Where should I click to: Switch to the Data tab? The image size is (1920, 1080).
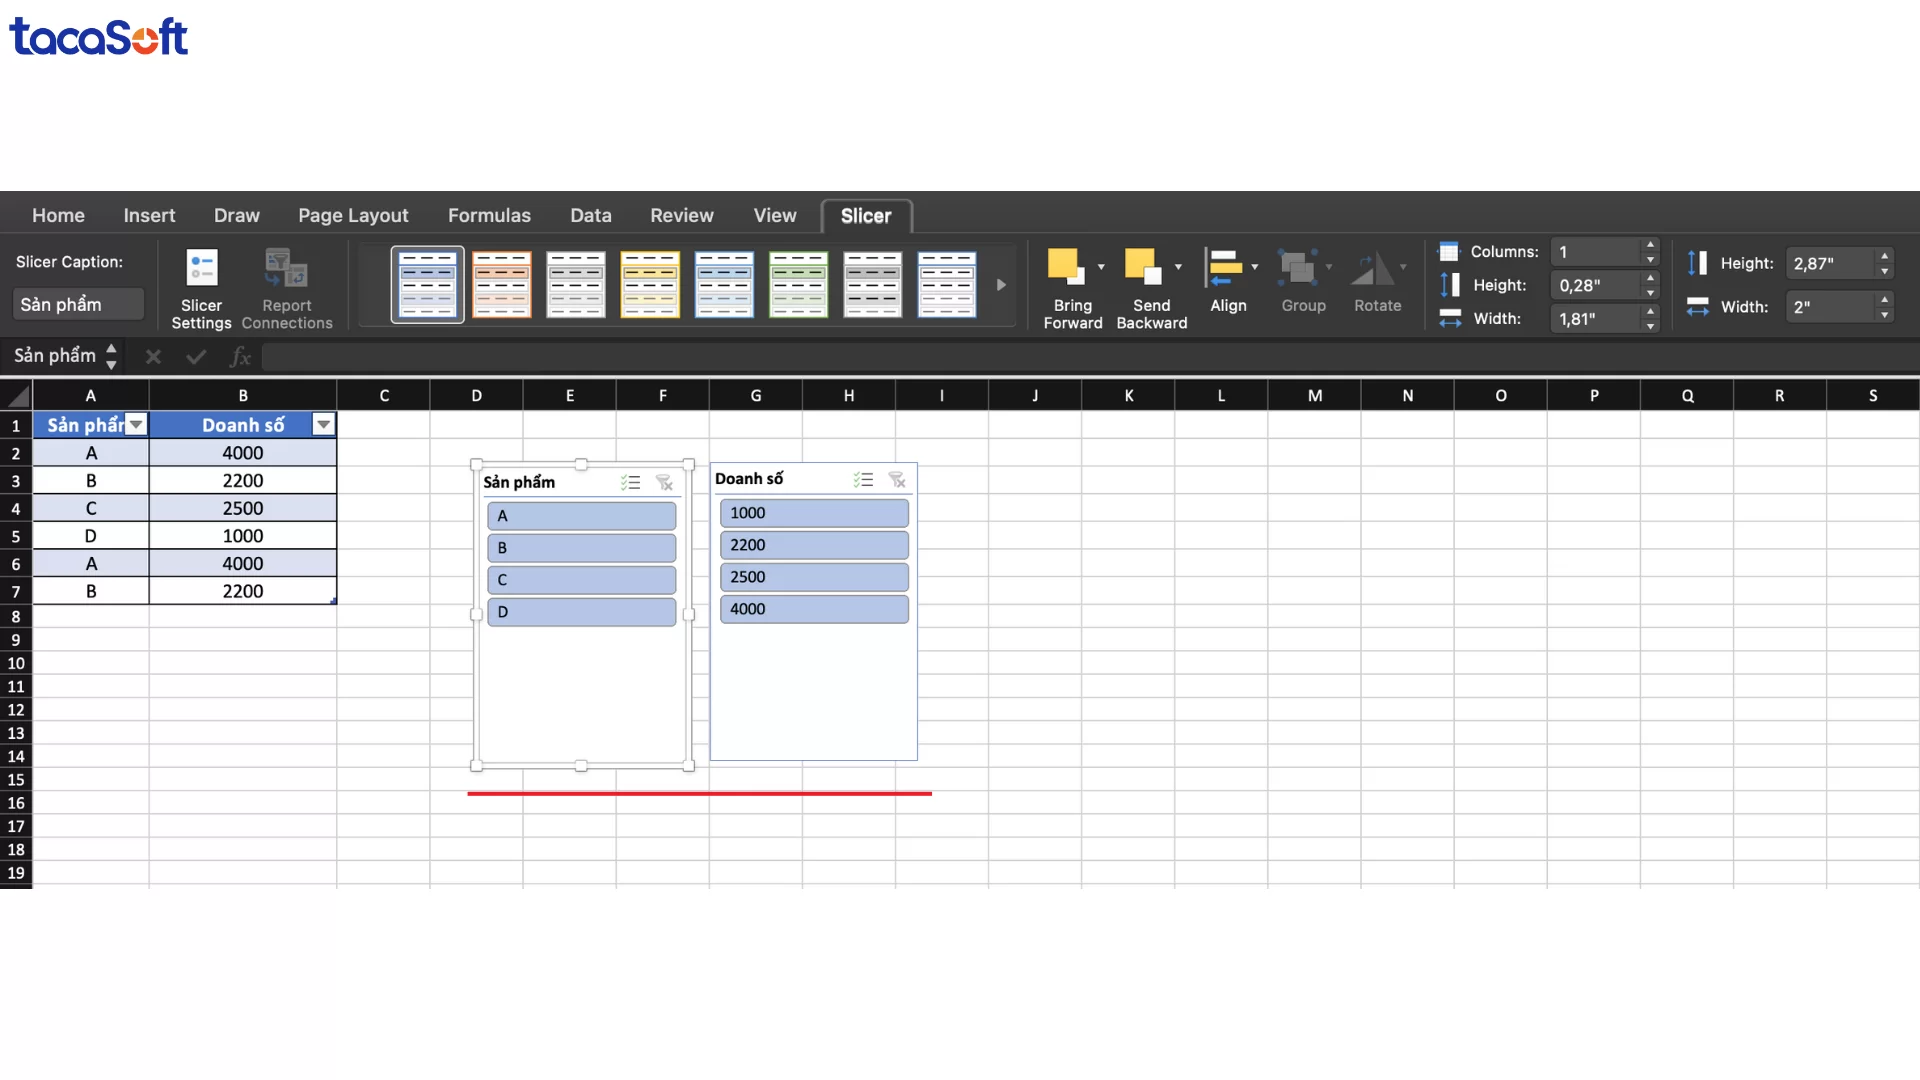coord(590,215)
